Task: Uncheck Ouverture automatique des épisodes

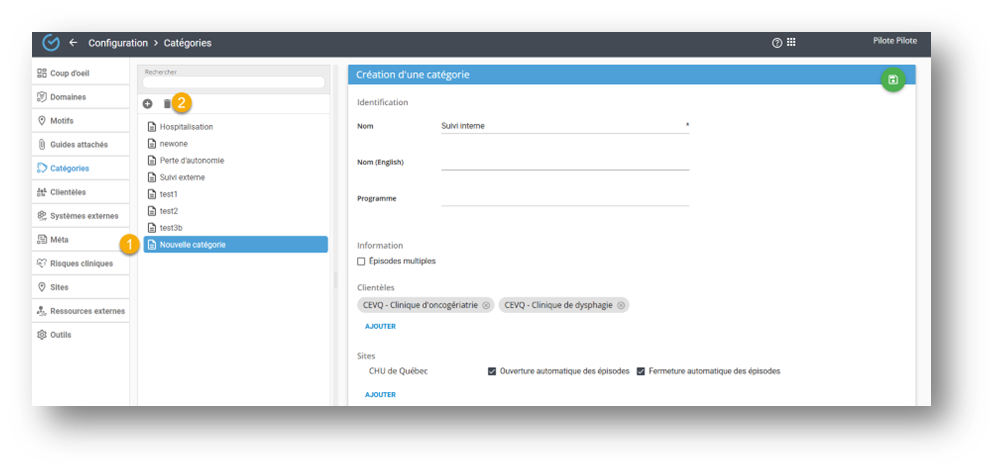Action: (492, 371)
